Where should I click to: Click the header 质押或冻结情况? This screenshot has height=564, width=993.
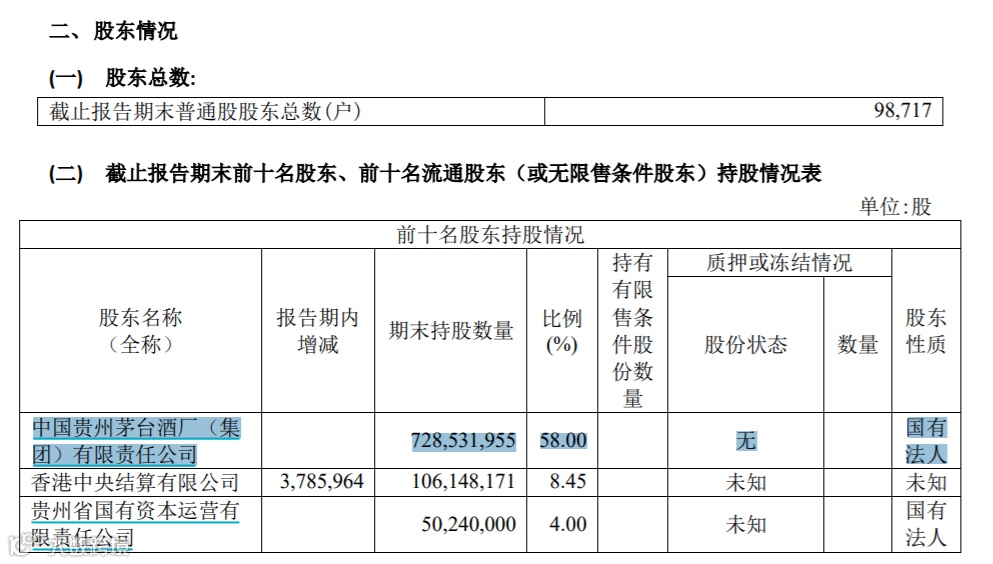point(779,262)
